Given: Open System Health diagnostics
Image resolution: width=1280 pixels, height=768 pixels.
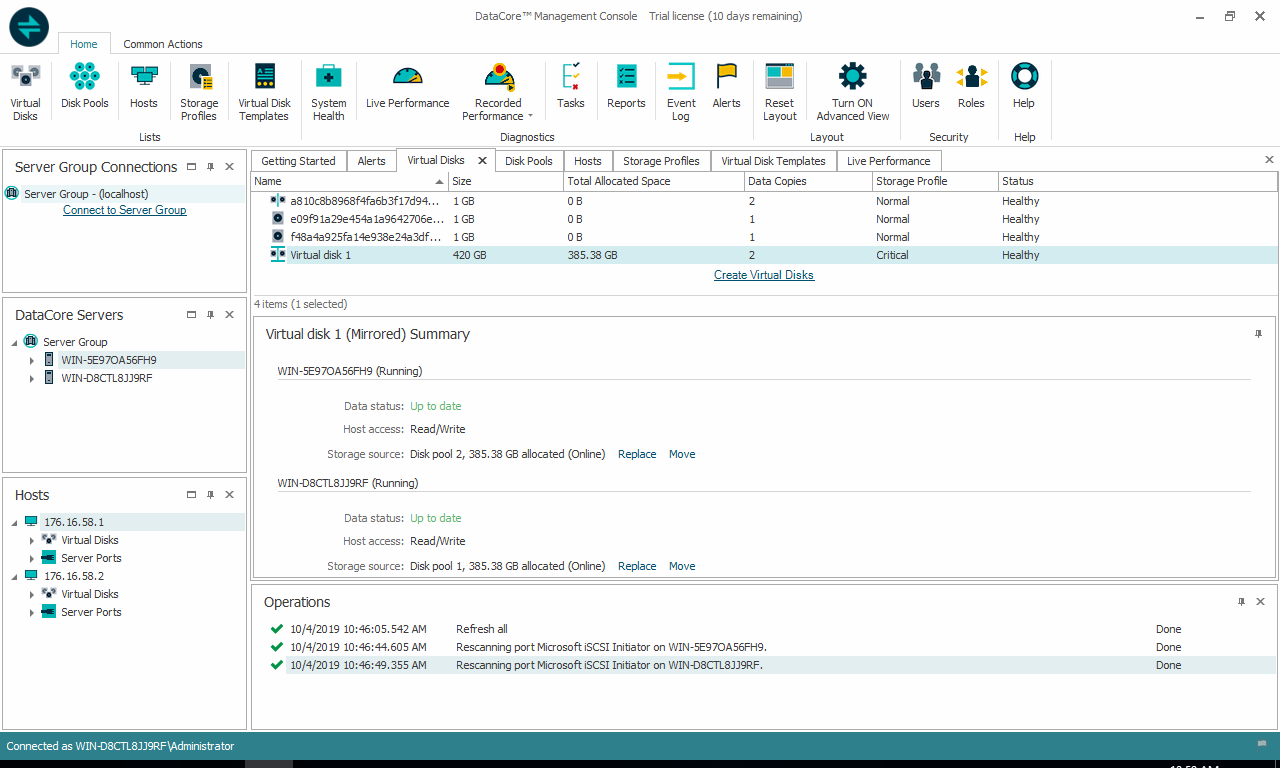Looking at the screenshot, I should (328, 92).
